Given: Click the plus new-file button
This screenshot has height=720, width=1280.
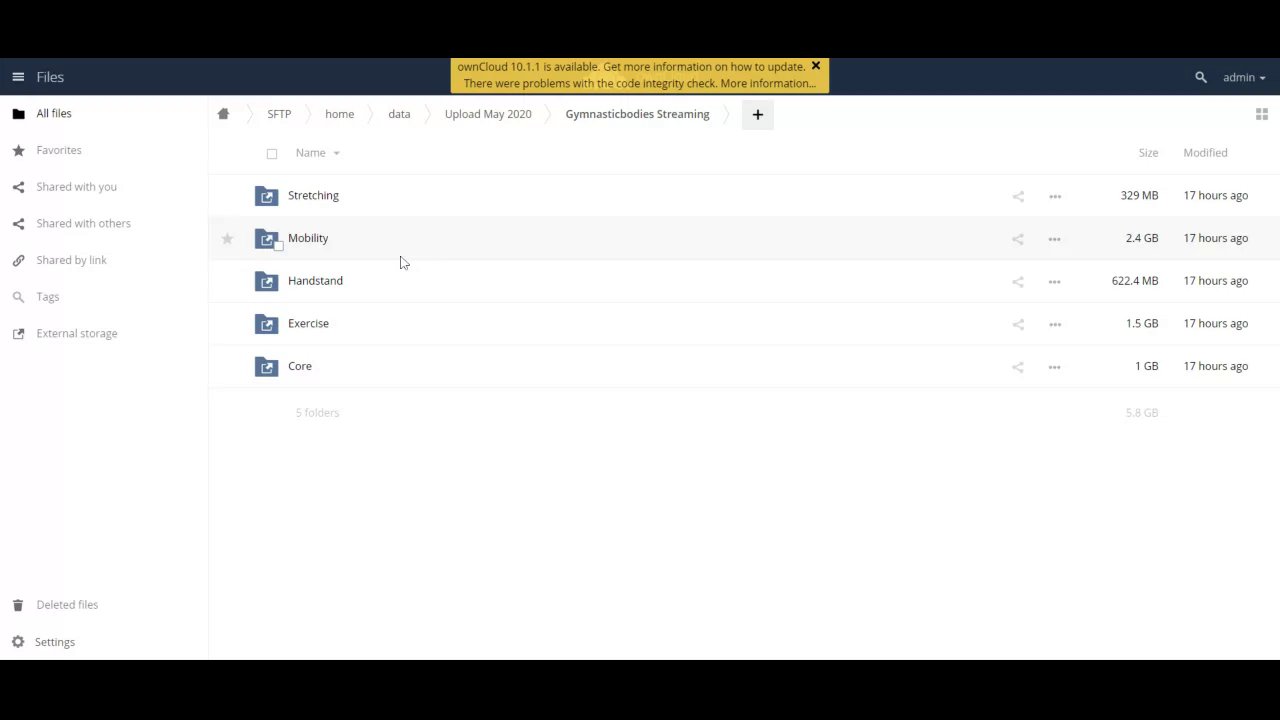Looking at the screenshot, I should (757, 115).
